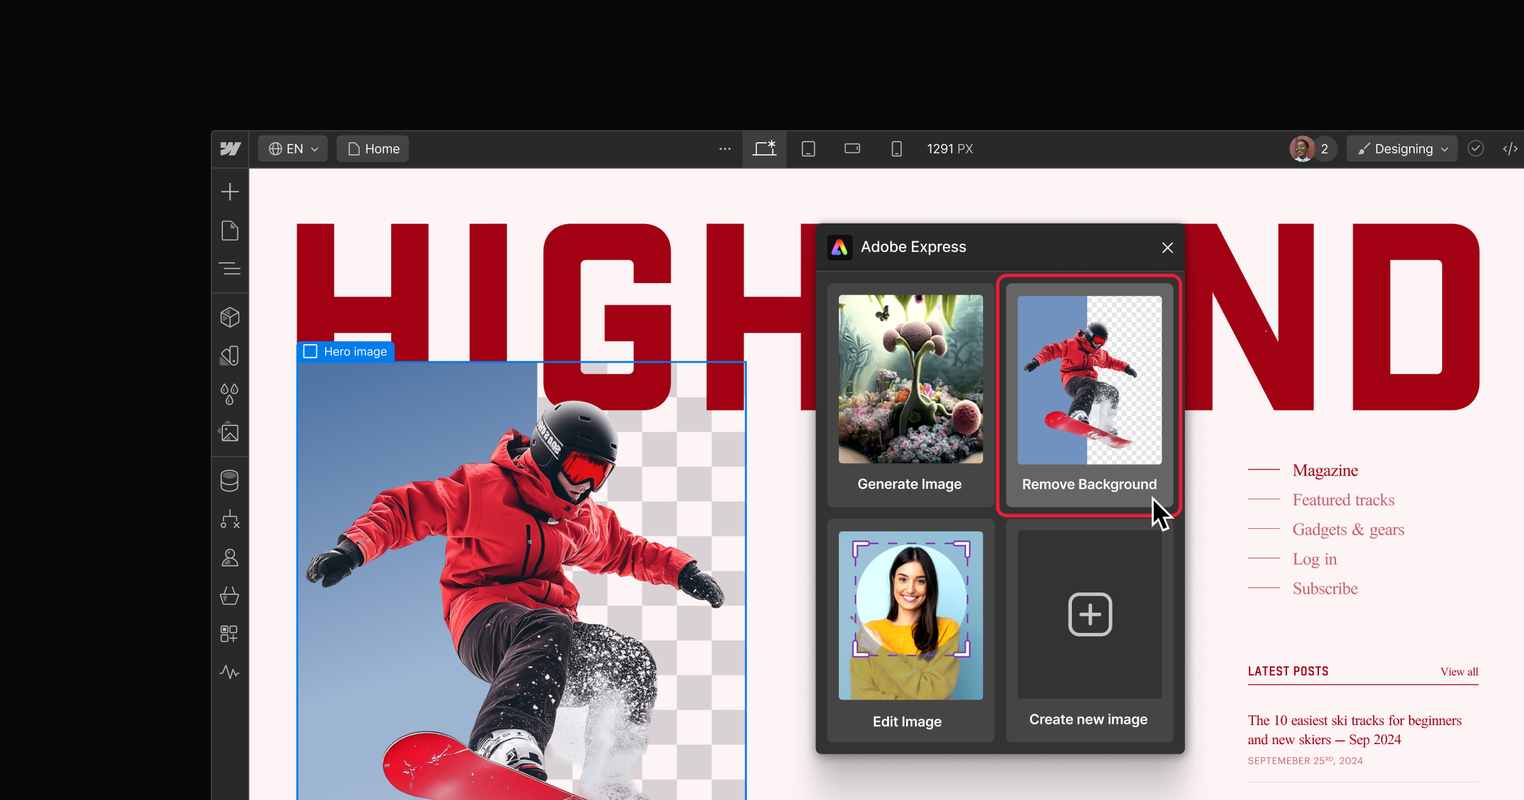Open the CMS Collections panel
The width and height of the screenshot is (1524, 800).
coord(229,480)
